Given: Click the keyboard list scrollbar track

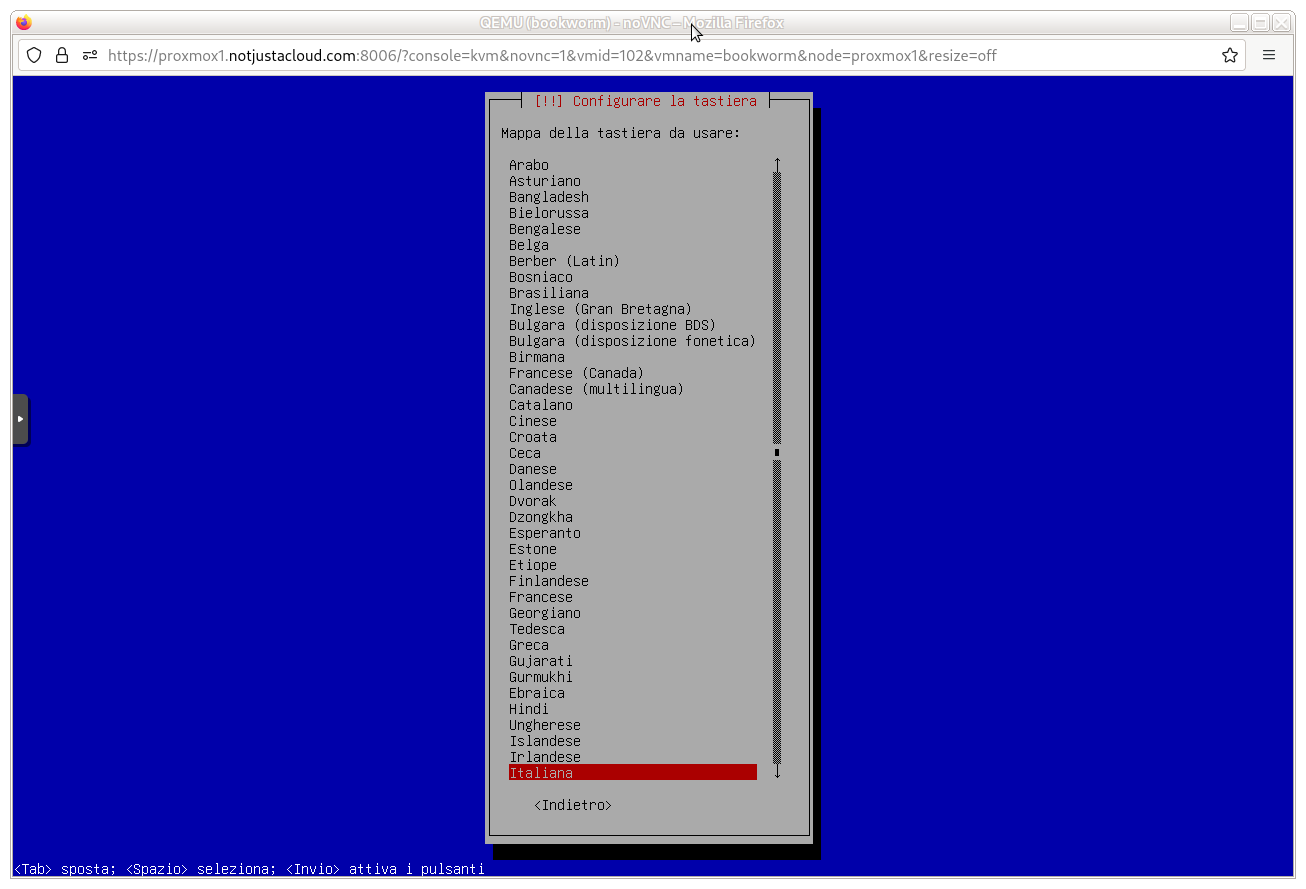Looking at the screenshot, I should pyautogui.click(x=777, y=467).
